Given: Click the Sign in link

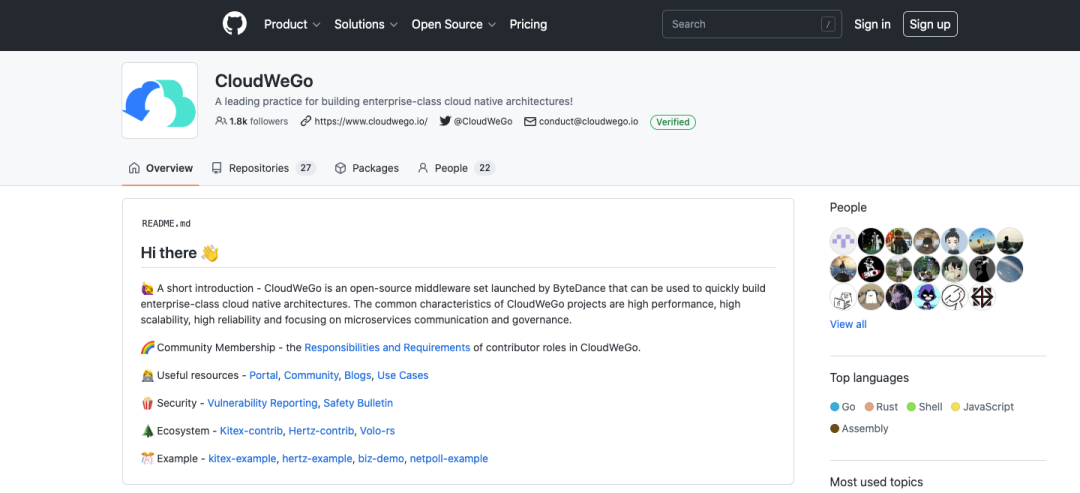Looking at the screenshot, I should coord(872,24).
